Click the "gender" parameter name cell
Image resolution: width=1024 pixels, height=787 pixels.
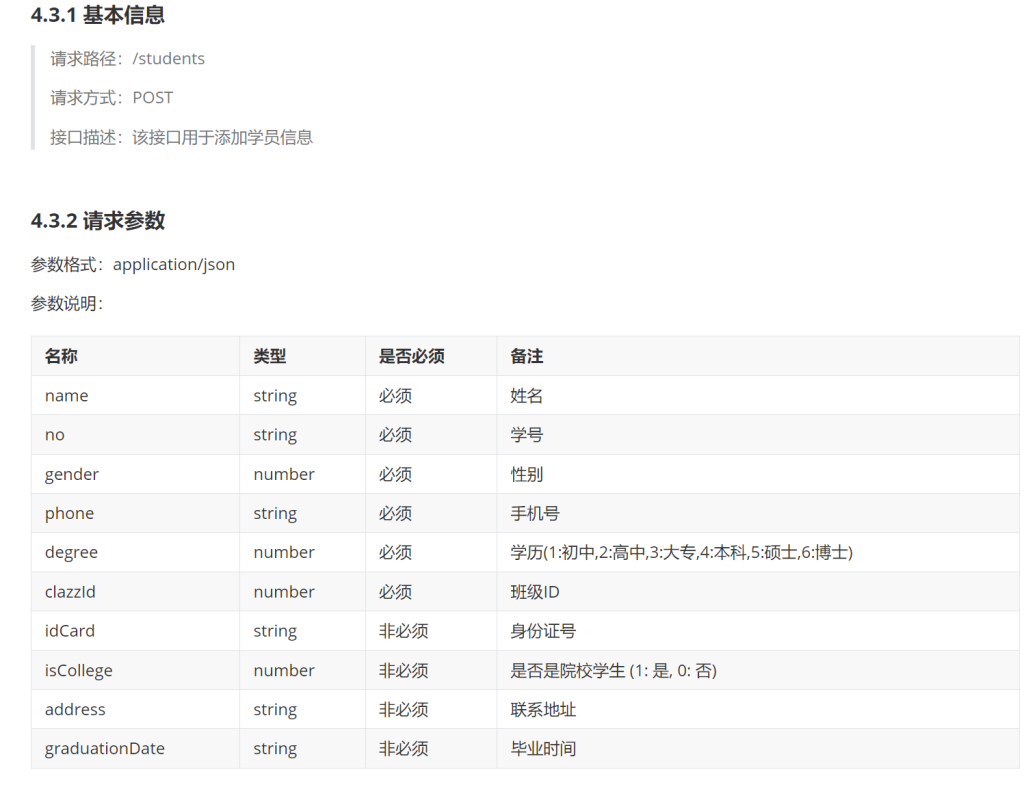[72, 474]
